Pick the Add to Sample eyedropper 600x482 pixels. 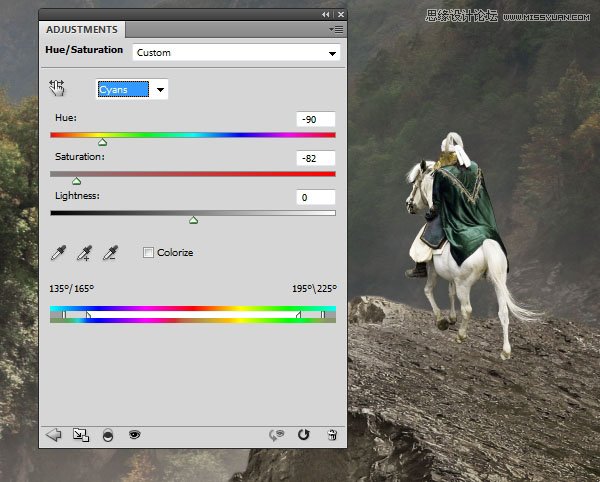pos(84,252)
